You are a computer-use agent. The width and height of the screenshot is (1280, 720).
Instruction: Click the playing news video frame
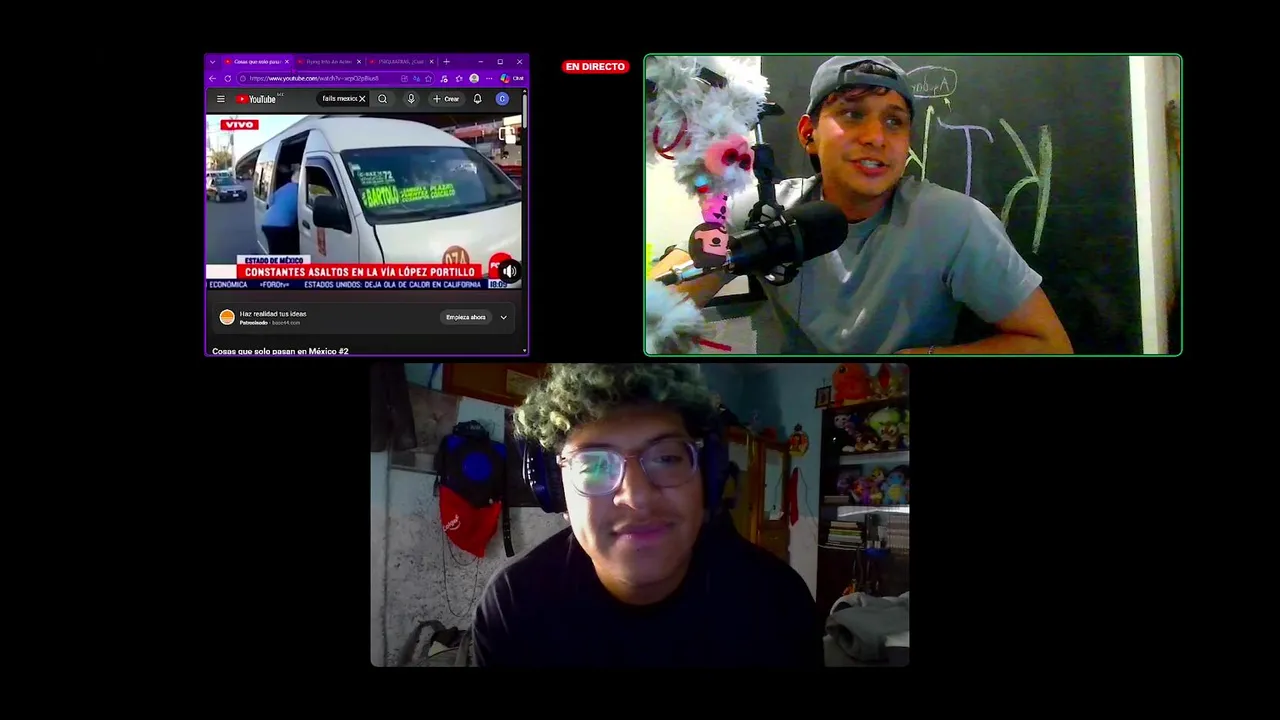click(x=364, y=202)
